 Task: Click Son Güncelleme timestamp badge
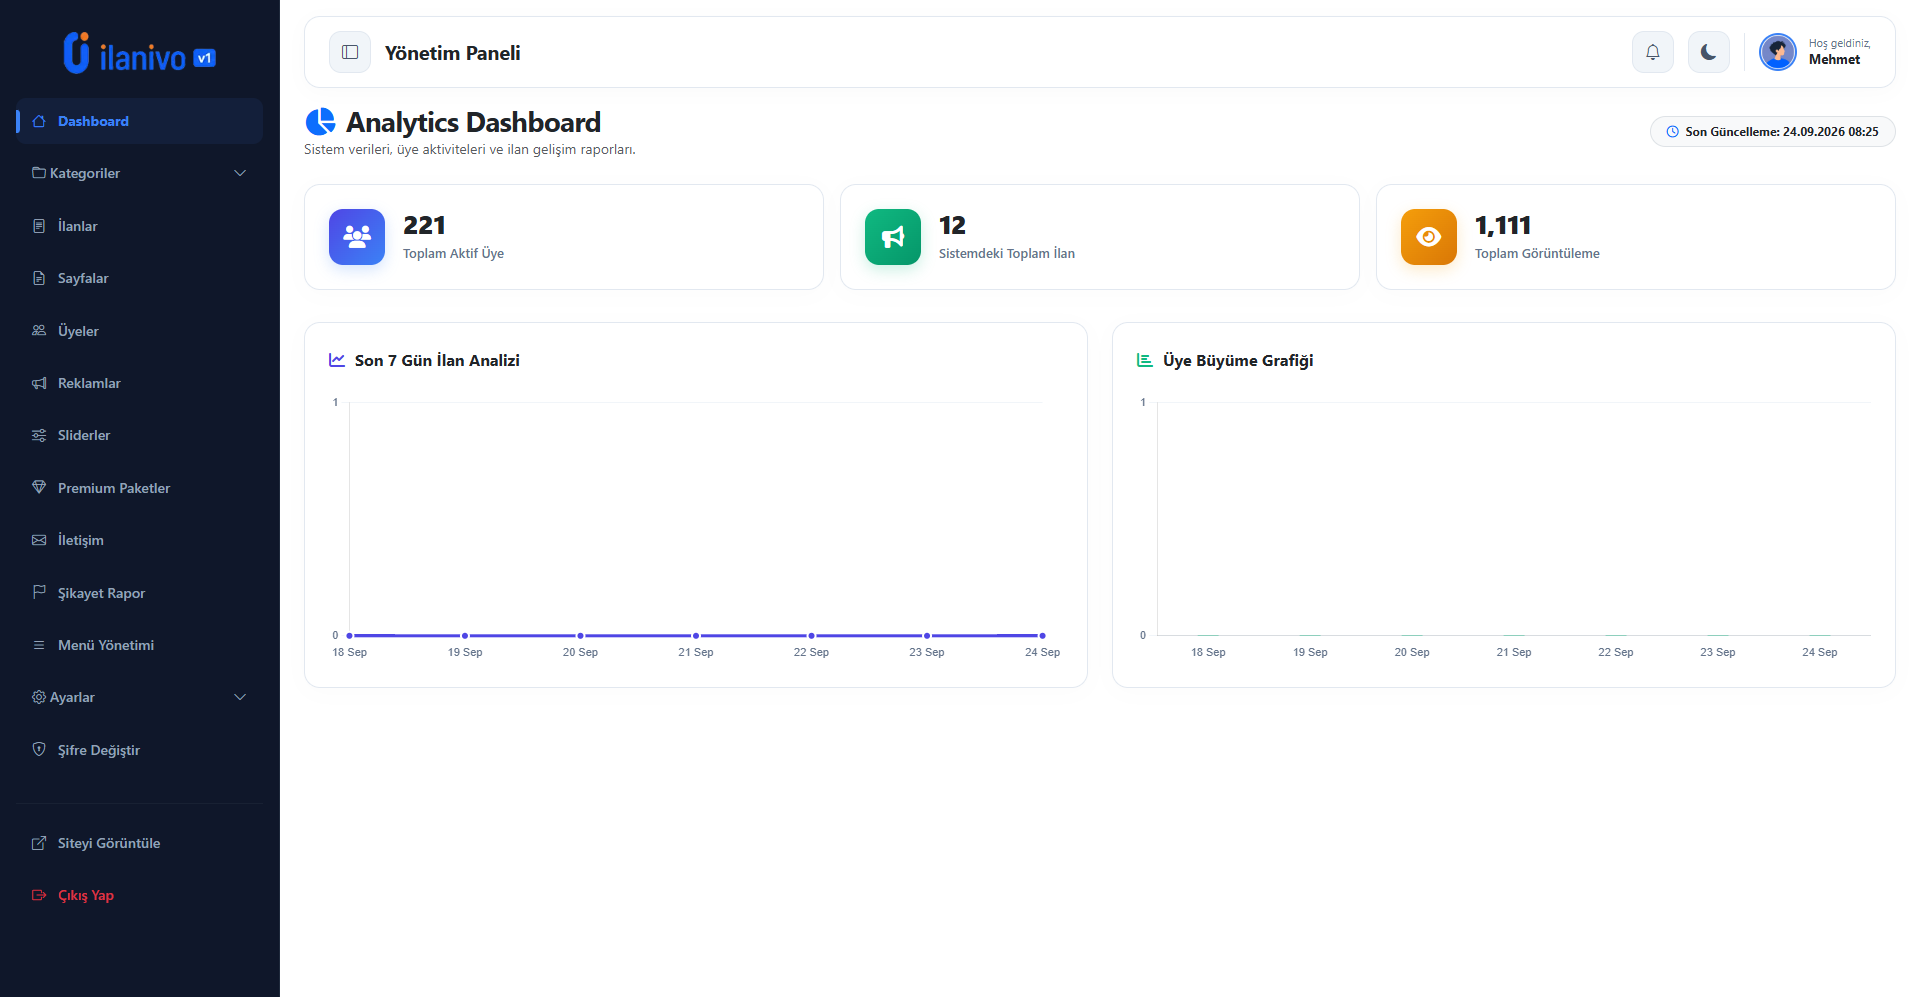tap(1772, 132)
